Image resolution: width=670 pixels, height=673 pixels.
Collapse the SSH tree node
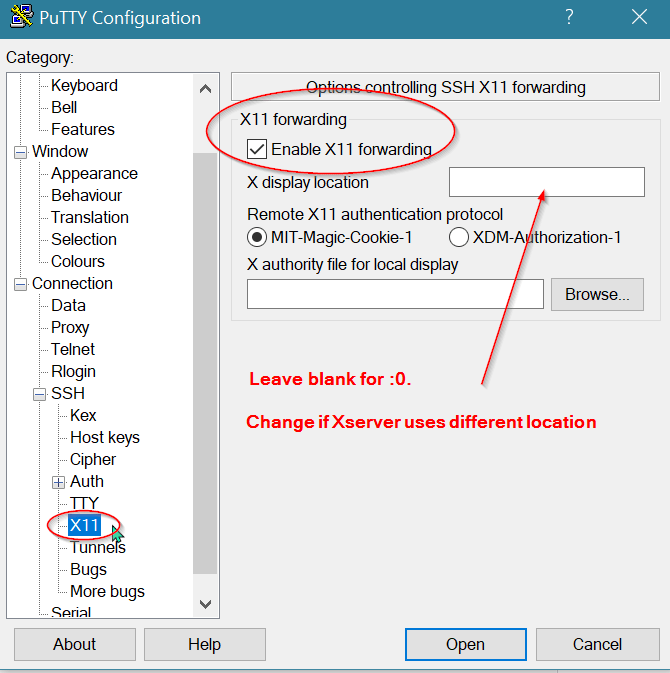pyautogui.click(x=39, y=394)
